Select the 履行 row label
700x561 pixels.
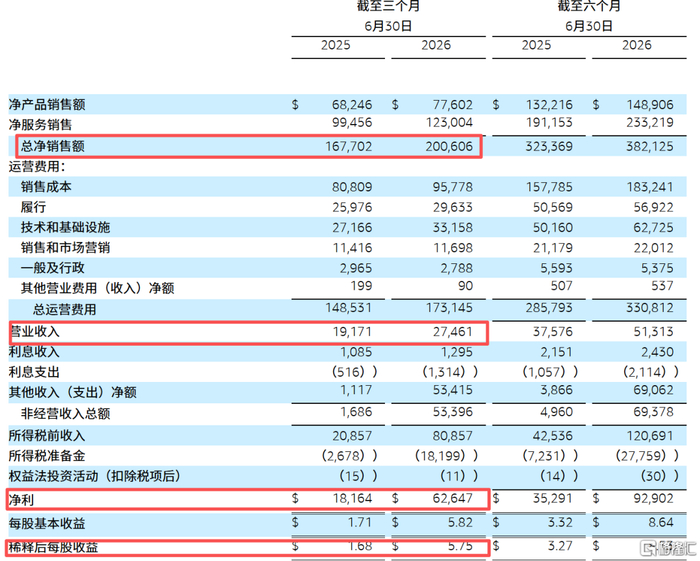click(x=33, y=207)
